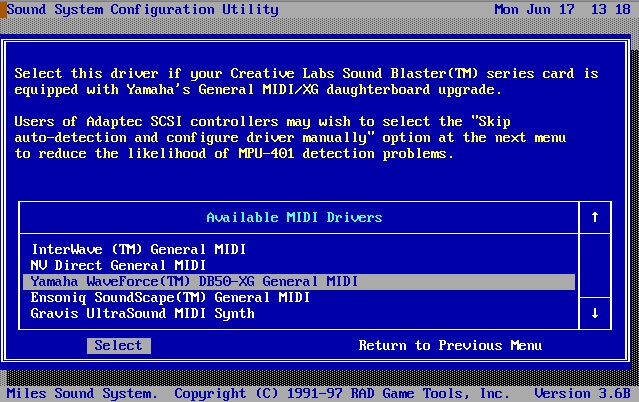Click the Select button

click(x=119, y=346)
